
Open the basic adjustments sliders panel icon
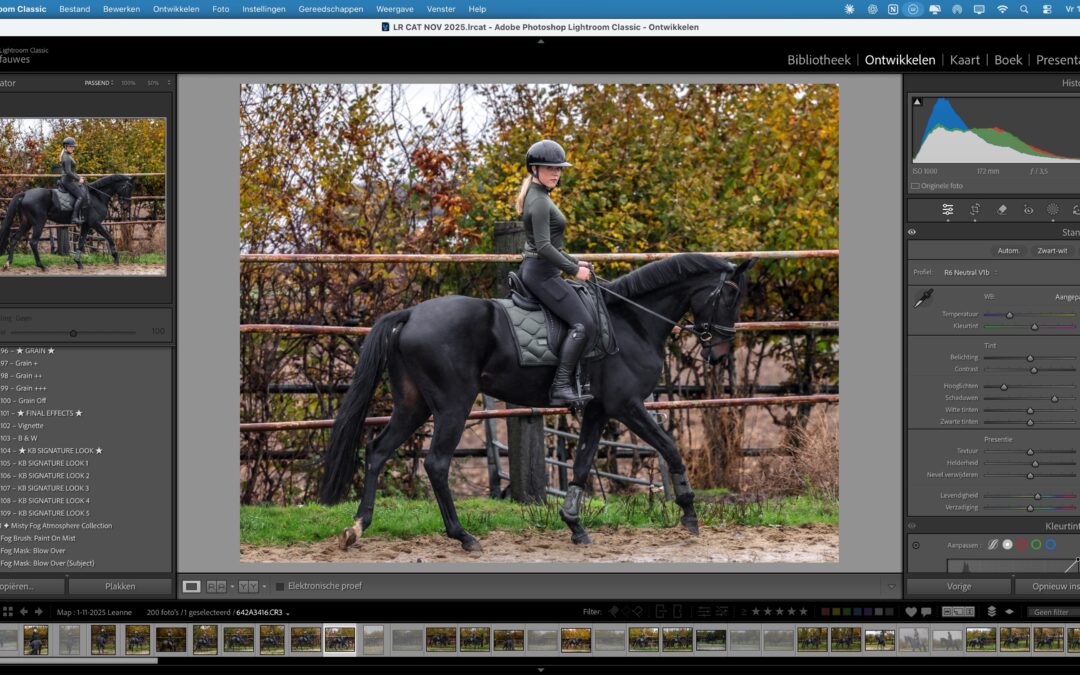pos(947,209)
